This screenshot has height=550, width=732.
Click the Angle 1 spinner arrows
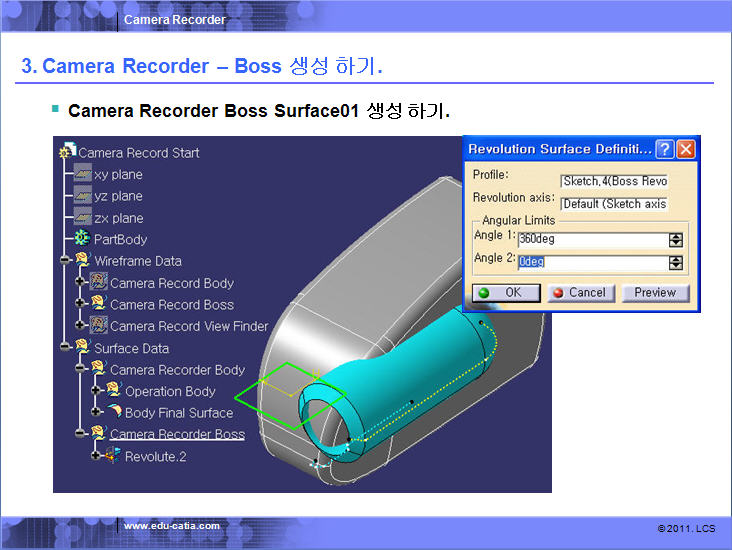pos(676,240)
